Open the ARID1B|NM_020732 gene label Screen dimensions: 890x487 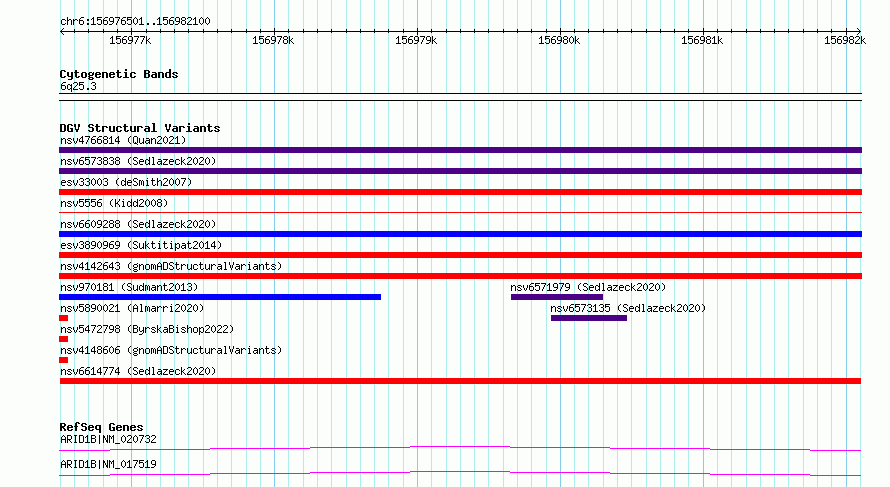pyautogui.click(x=108, y=439)
